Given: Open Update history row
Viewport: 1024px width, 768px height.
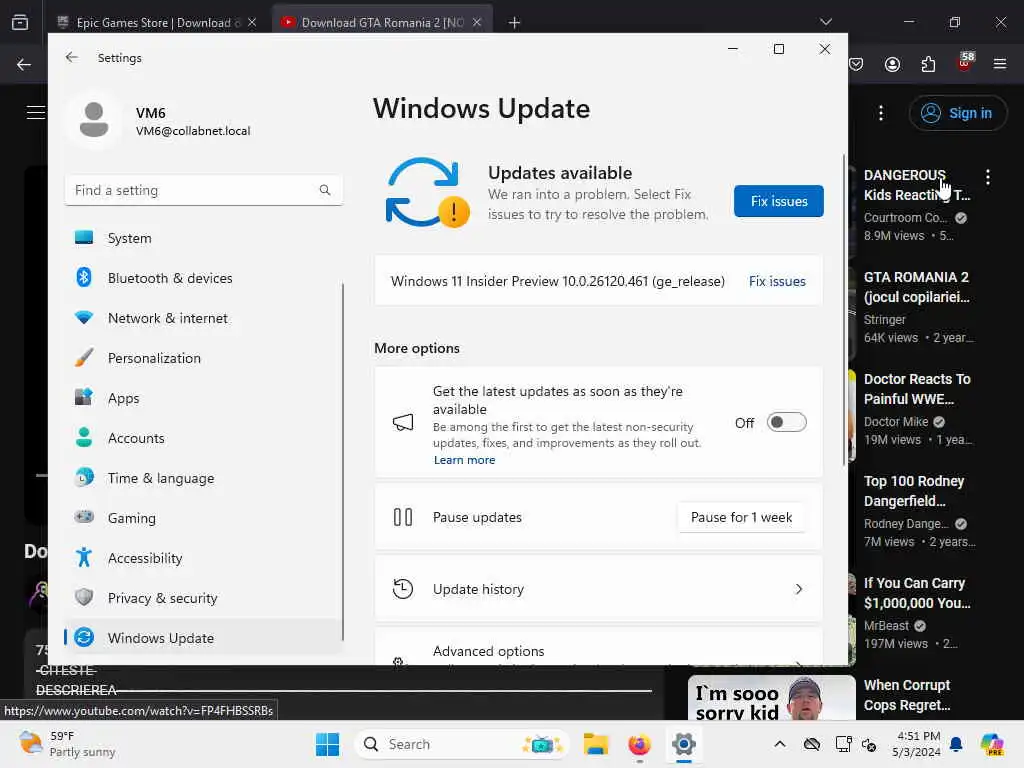Looking at the screenshot, I should [598, 589].
